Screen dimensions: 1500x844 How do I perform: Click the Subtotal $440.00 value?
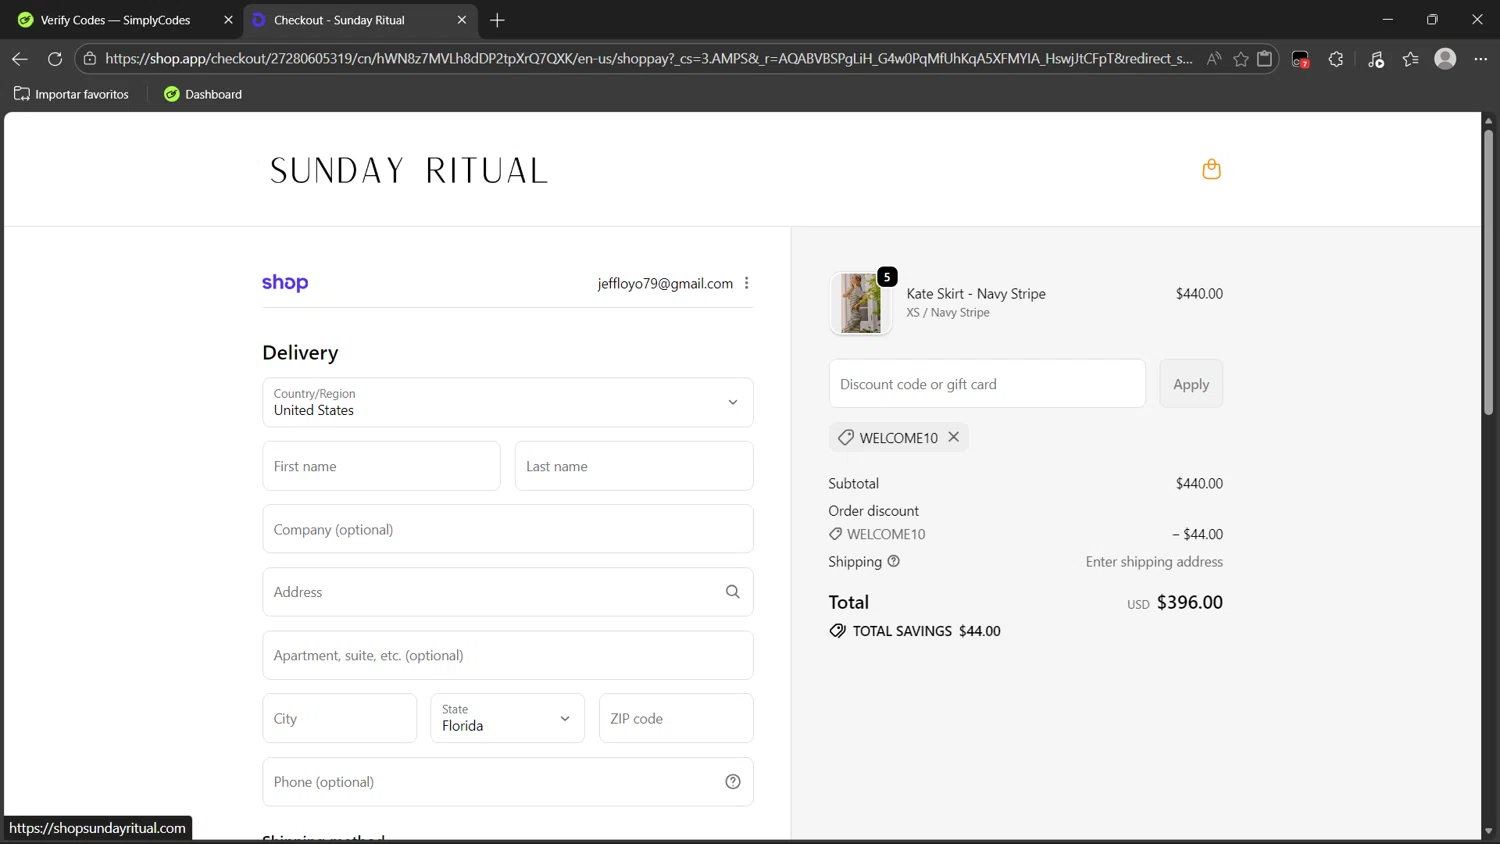coord(1199,483)
